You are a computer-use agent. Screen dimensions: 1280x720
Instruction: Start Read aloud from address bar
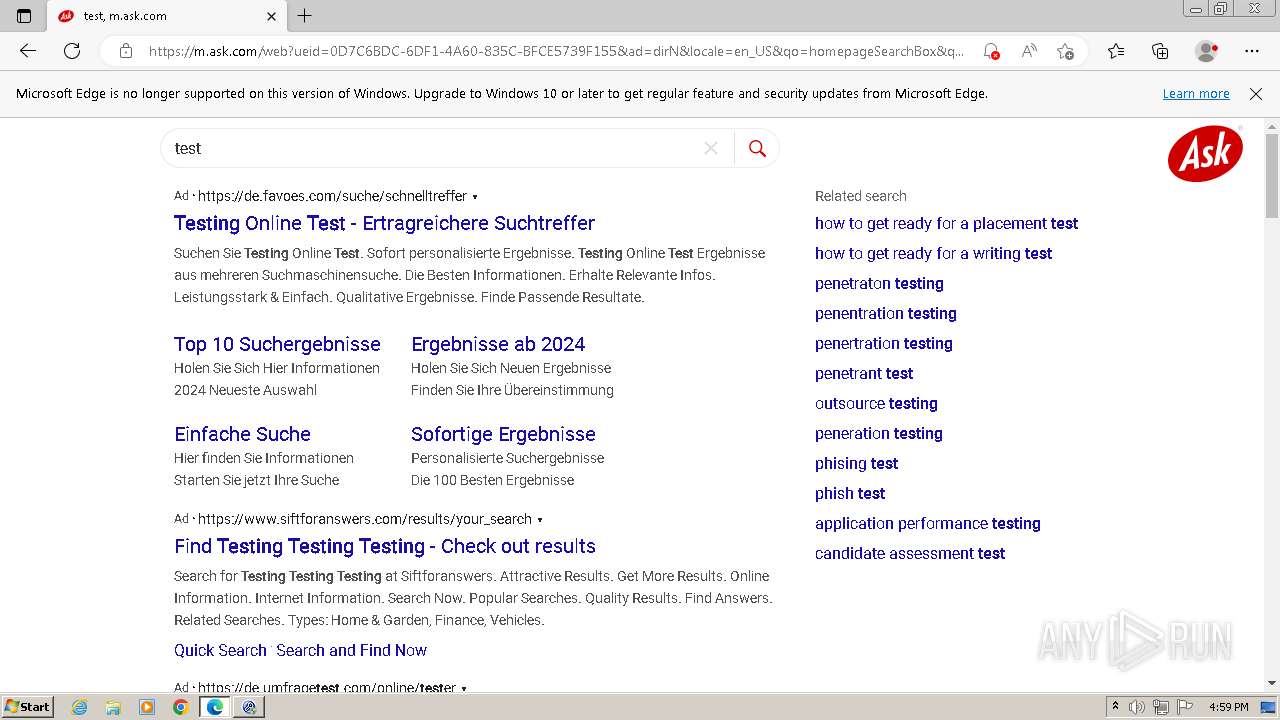pyautogui.click(x=1029, y=51)
